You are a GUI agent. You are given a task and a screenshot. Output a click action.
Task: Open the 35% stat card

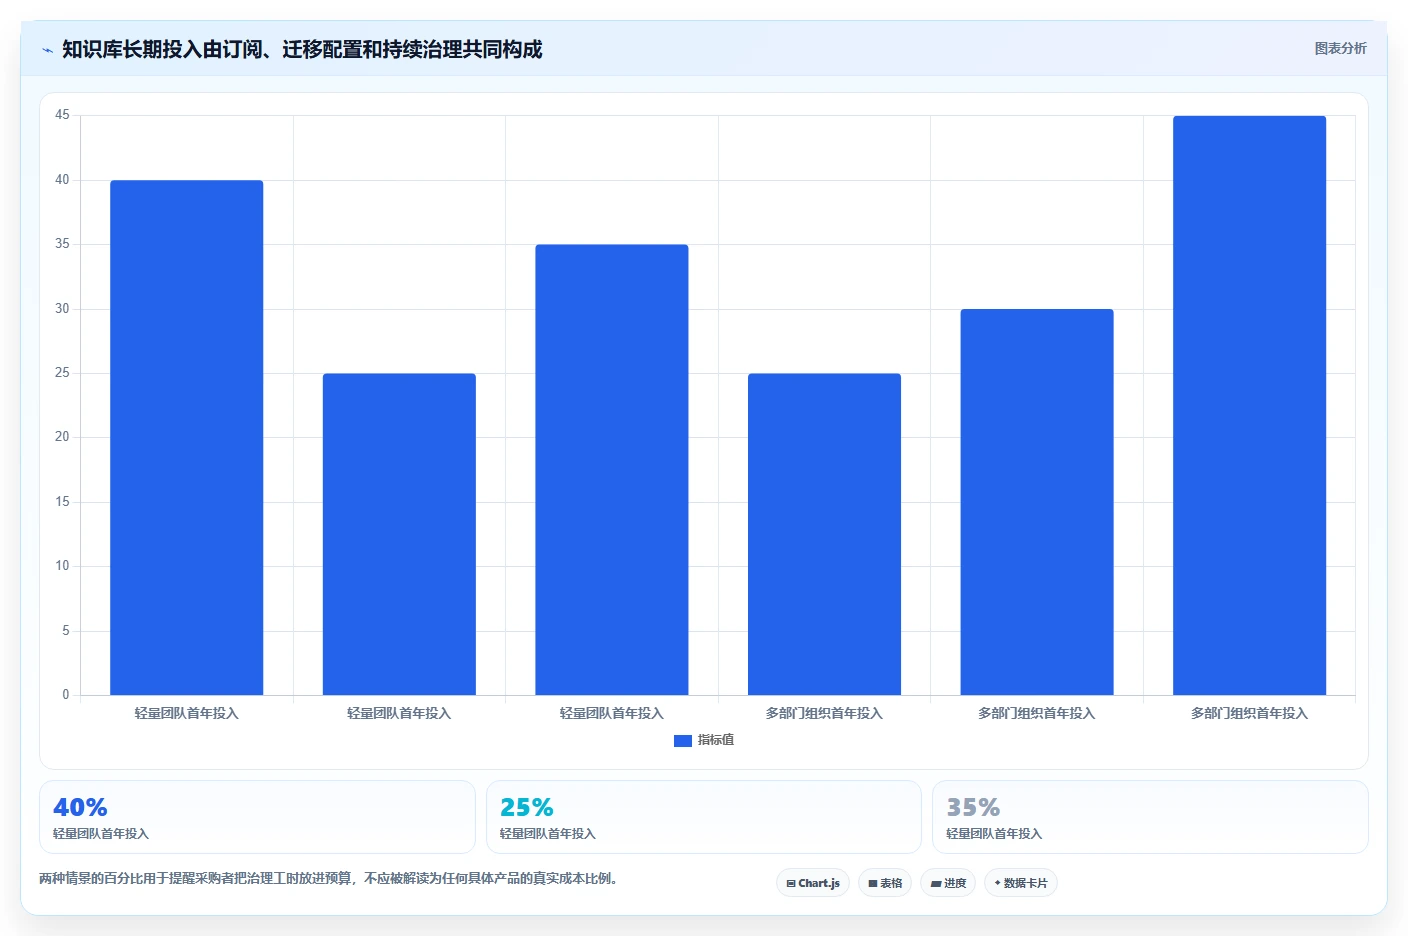pos(1150,817)
